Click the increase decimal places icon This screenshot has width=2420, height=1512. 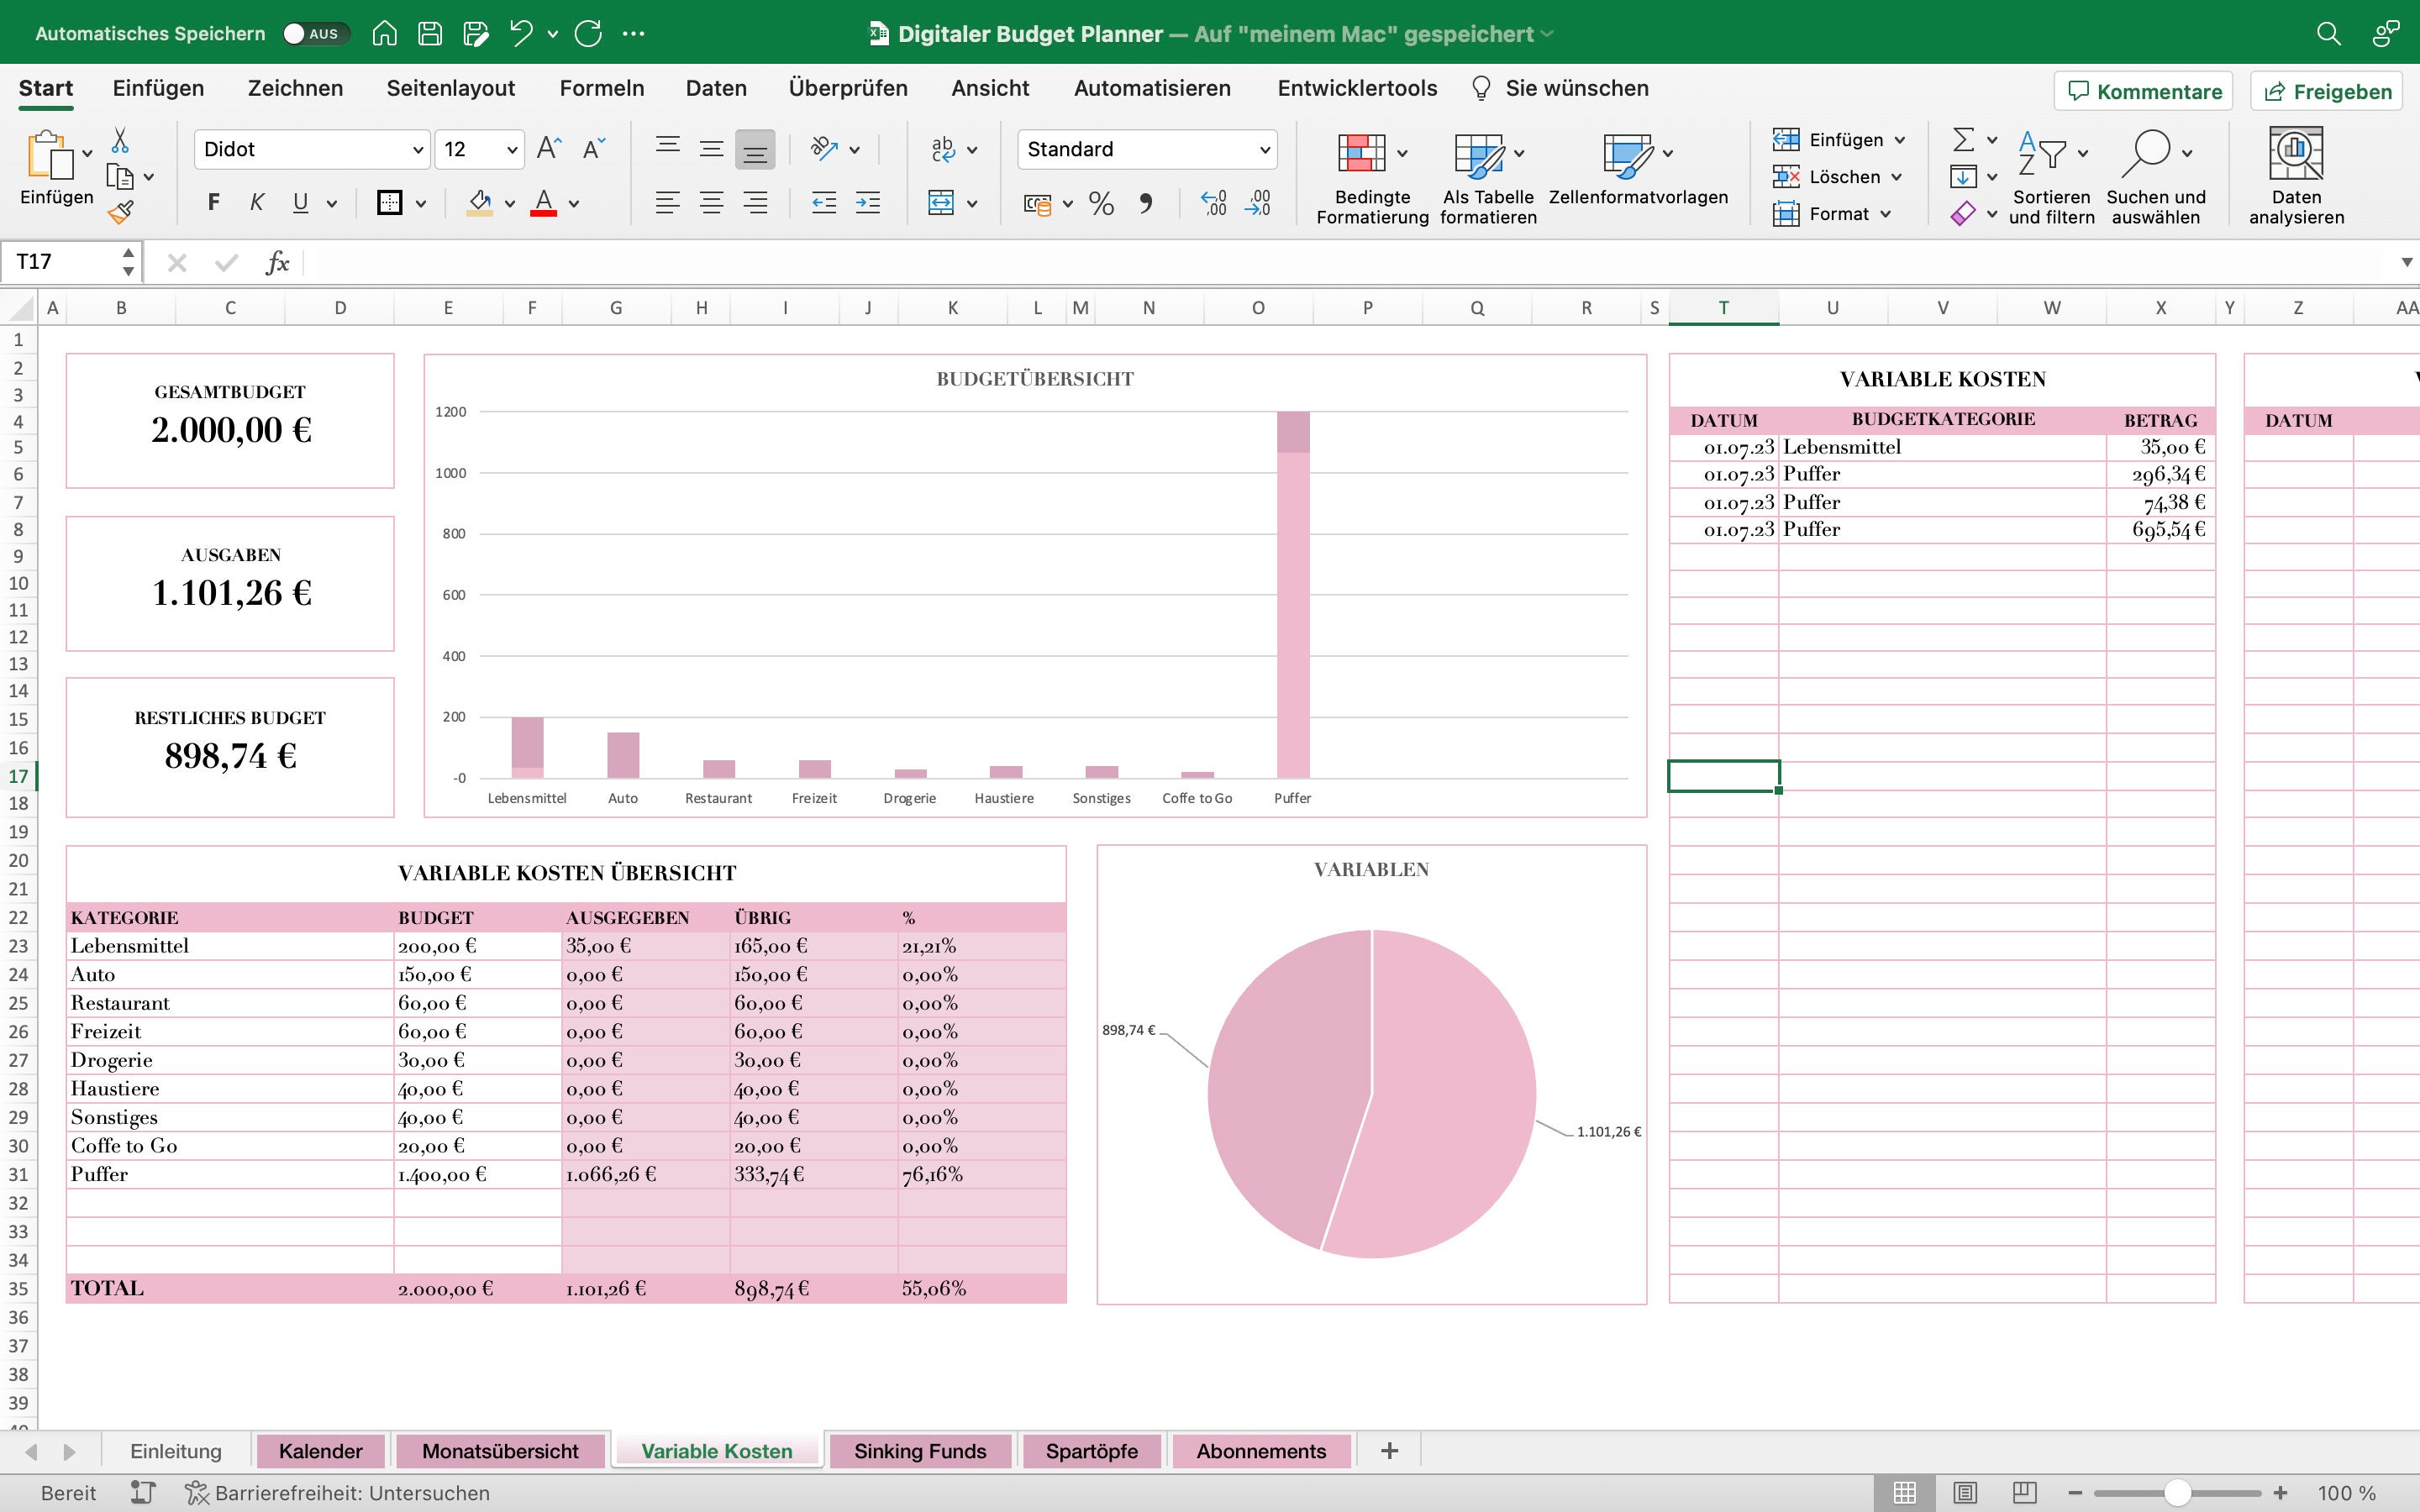[1213, 204]
